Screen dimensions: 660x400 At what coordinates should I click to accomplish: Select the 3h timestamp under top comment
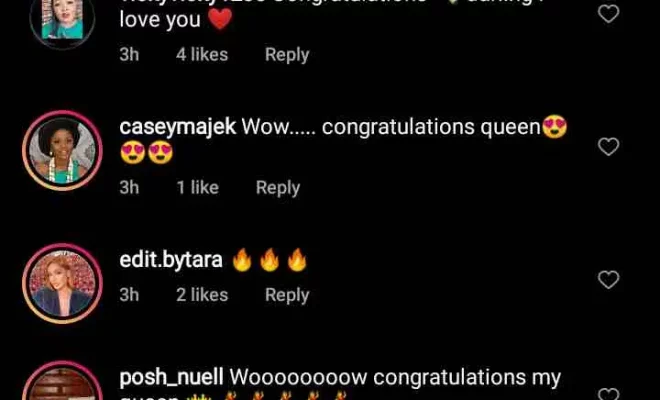click(x=129, y=55)
